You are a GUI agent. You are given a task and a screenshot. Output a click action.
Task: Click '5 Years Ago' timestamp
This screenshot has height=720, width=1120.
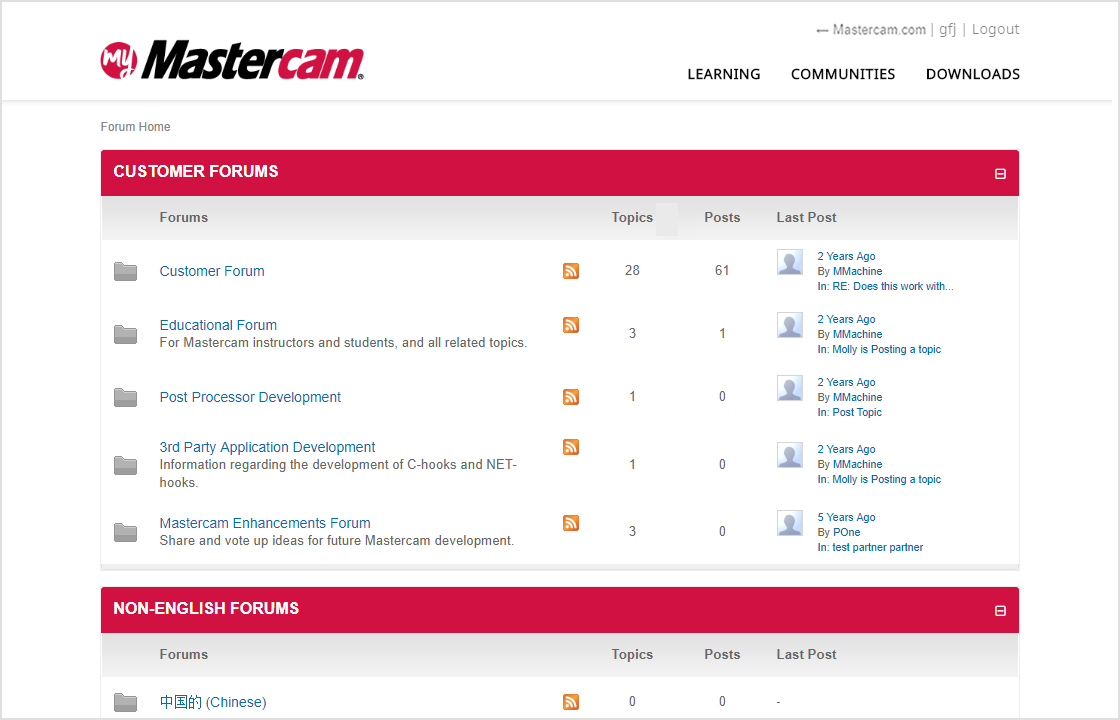(846, 517)
